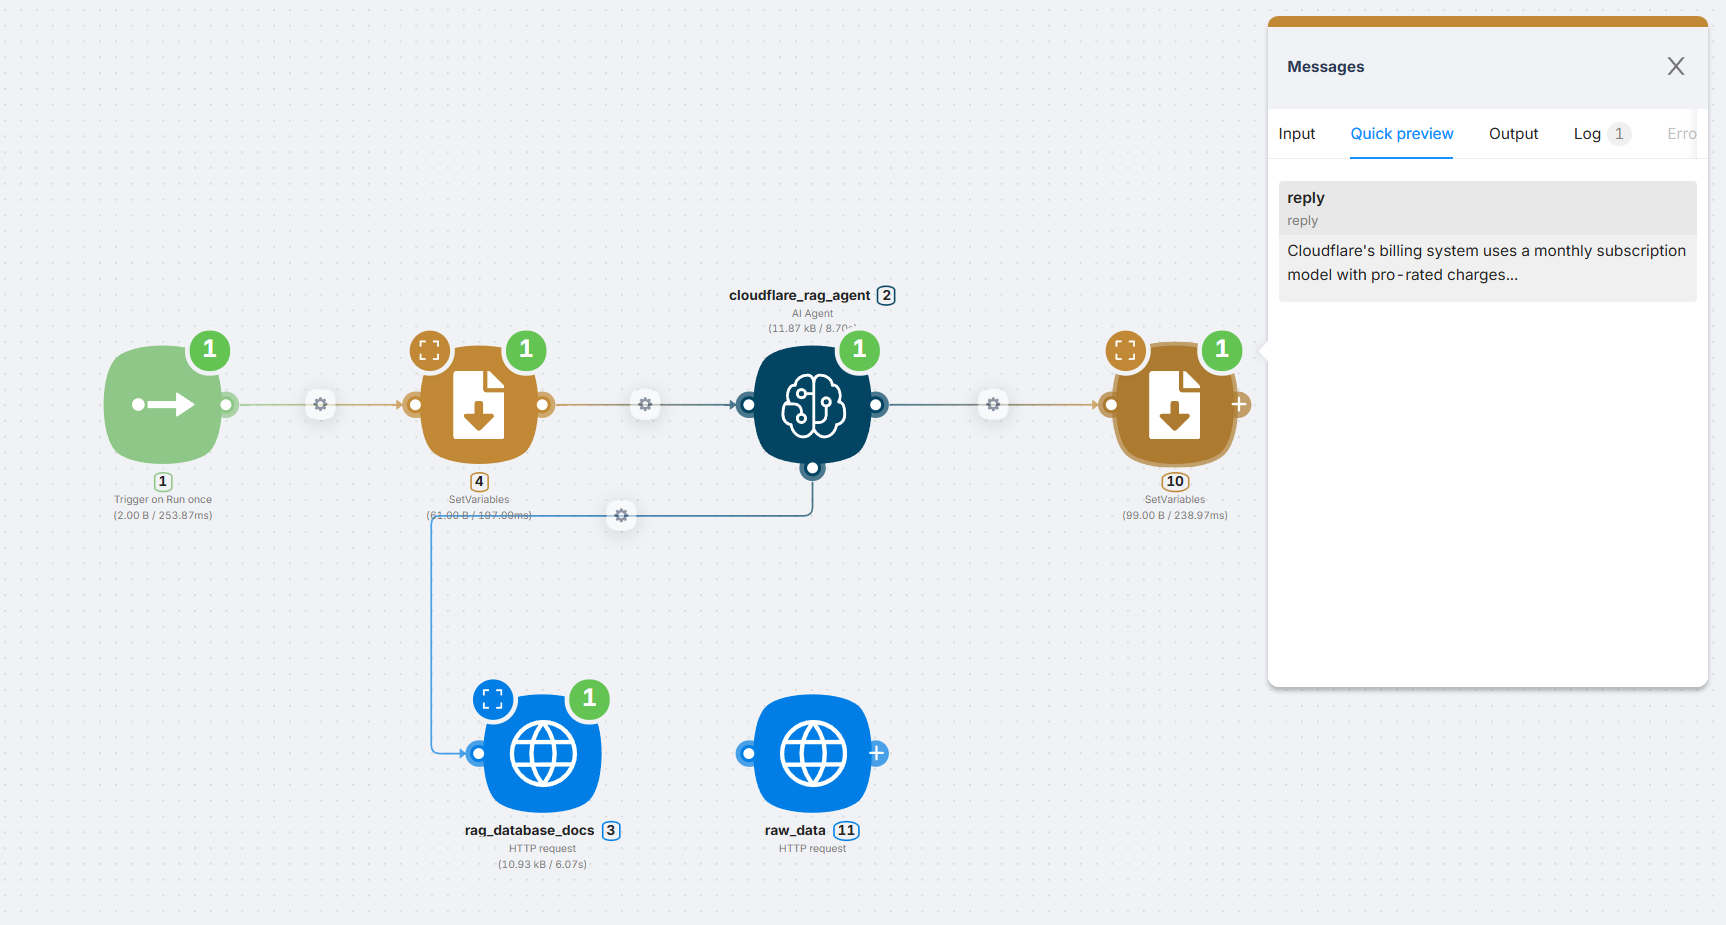Click plus connector on raw_data node
This screenshot has height=925, width=1726.
[x=877, y=753]
